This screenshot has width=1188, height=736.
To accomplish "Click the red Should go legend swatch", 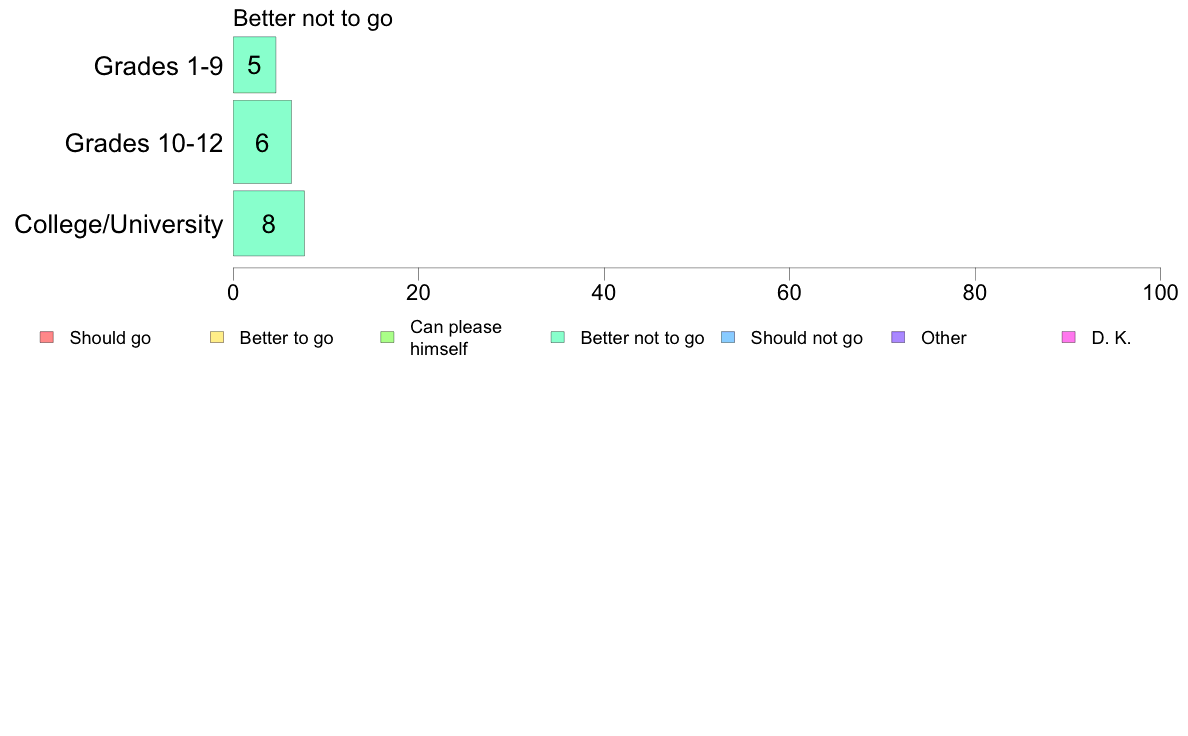I will pos(46,337).
